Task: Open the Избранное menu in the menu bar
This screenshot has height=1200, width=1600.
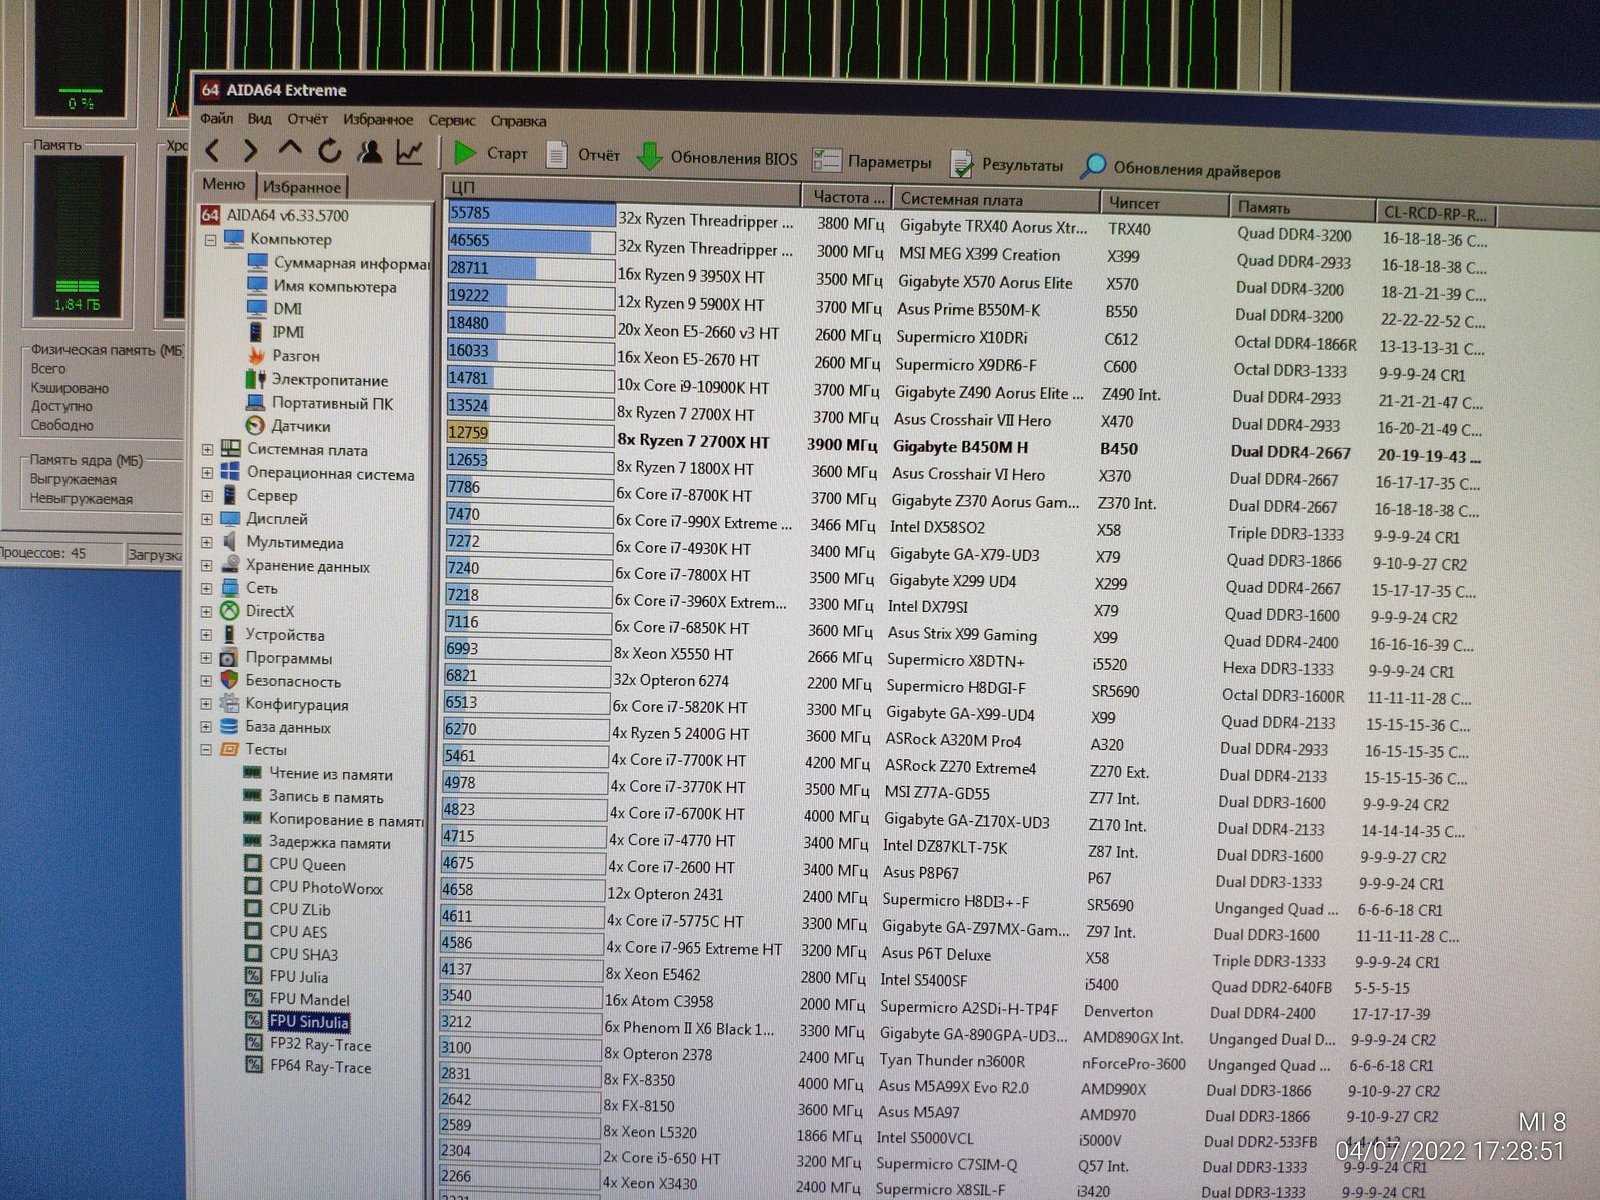Action: tap(378, 119)
